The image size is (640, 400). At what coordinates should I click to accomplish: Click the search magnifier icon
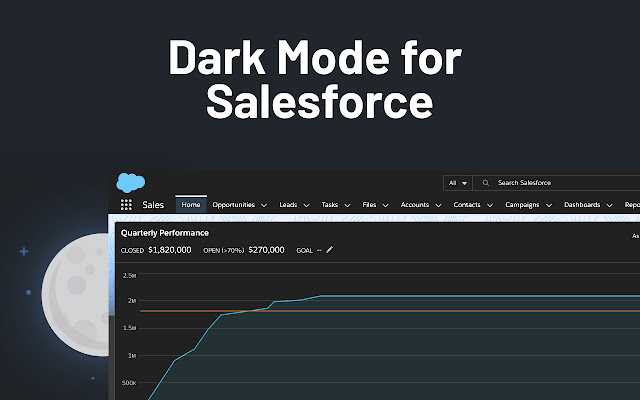click(486, 183)
